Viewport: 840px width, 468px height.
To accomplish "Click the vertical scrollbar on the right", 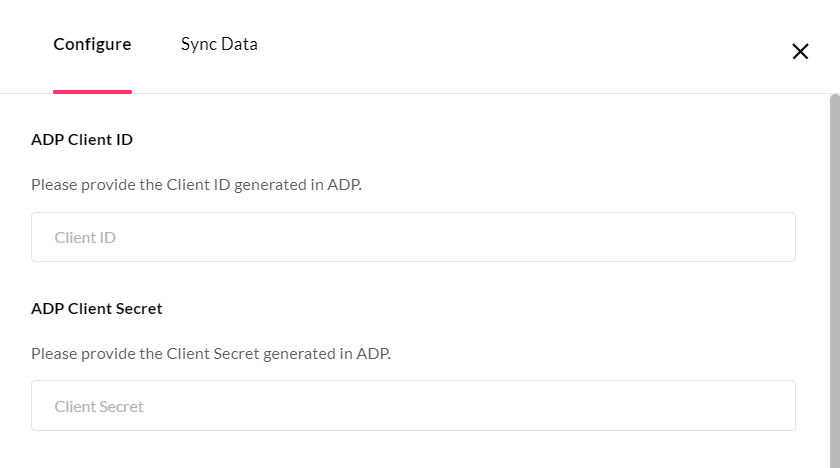I will click(835, 280).
